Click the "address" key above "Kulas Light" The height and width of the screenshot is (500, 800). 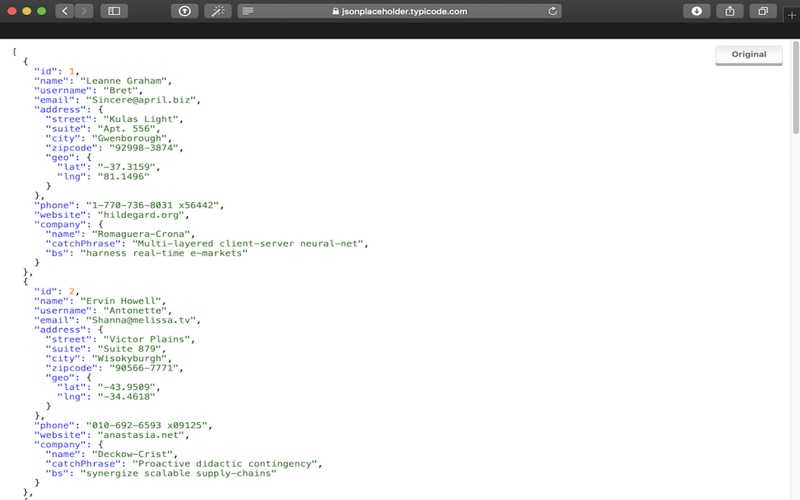[x=60, y=110]
